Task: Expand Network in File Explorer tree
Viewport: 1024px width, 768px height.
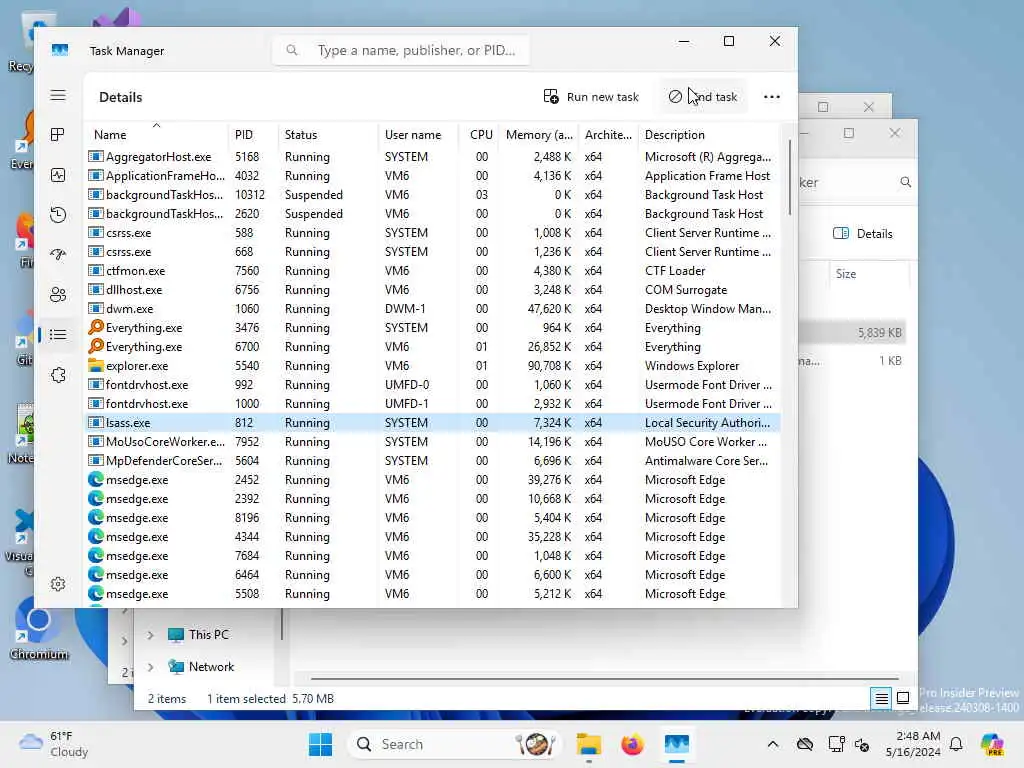Action: (150, 667)
